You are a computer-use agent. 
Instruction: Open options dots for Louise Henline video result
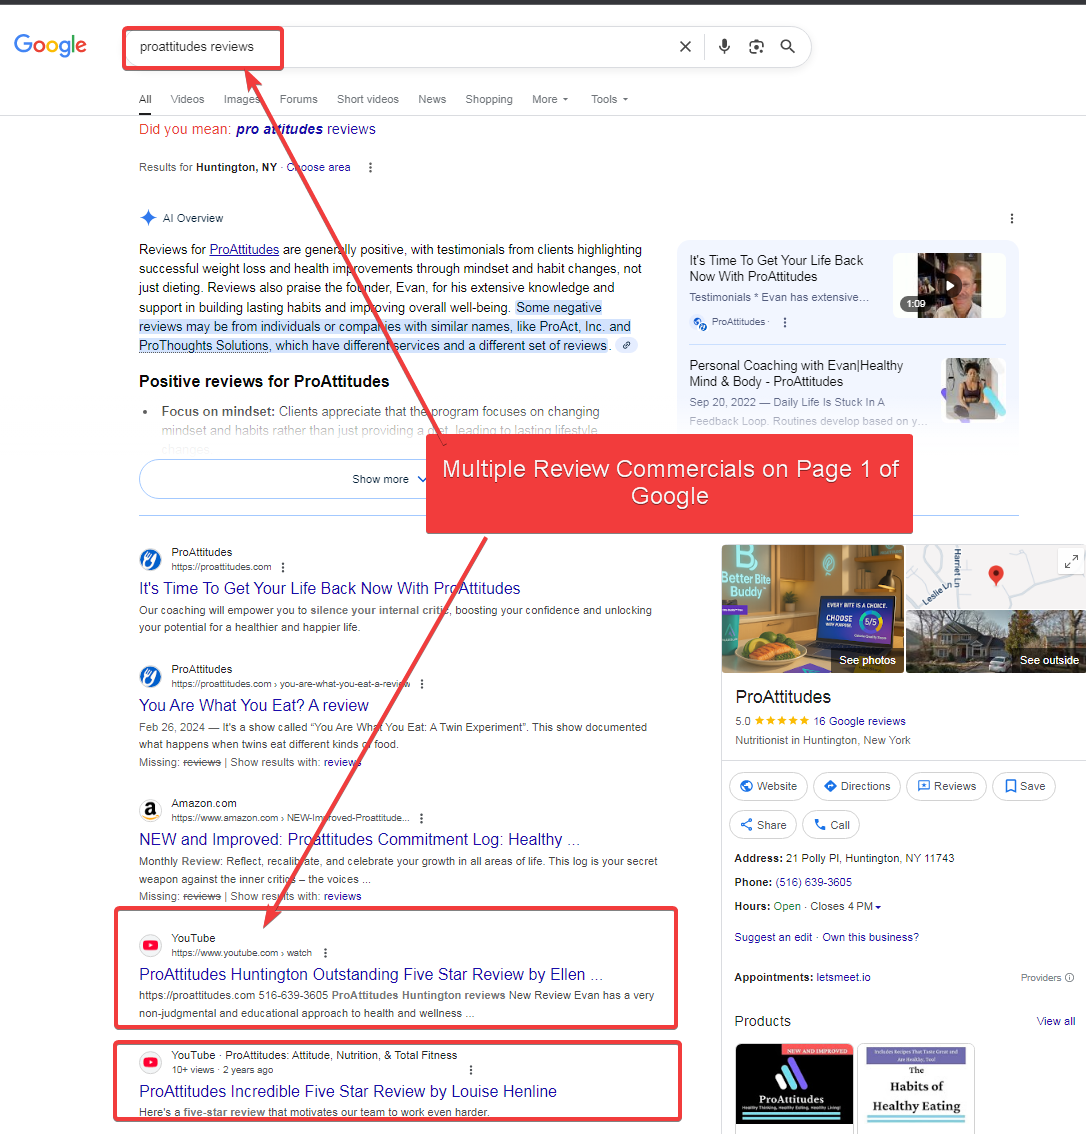(471, 1070)
